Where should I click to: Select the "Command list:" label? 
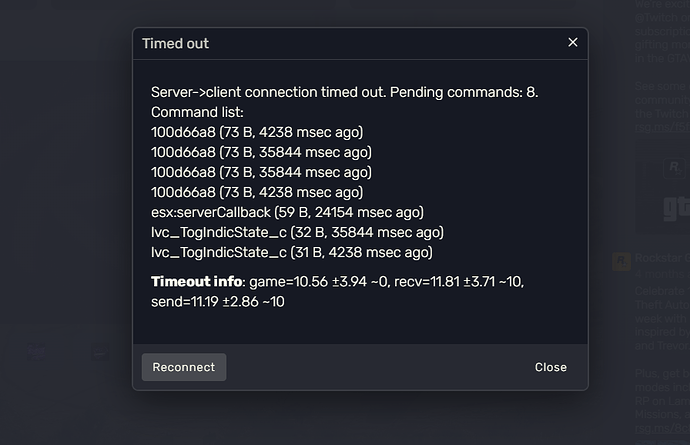pos(197,112)
